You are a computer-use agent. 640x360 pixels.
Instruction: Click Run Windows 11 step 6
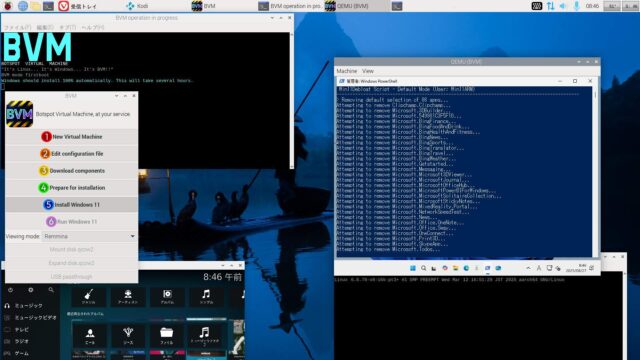point(71,222)
